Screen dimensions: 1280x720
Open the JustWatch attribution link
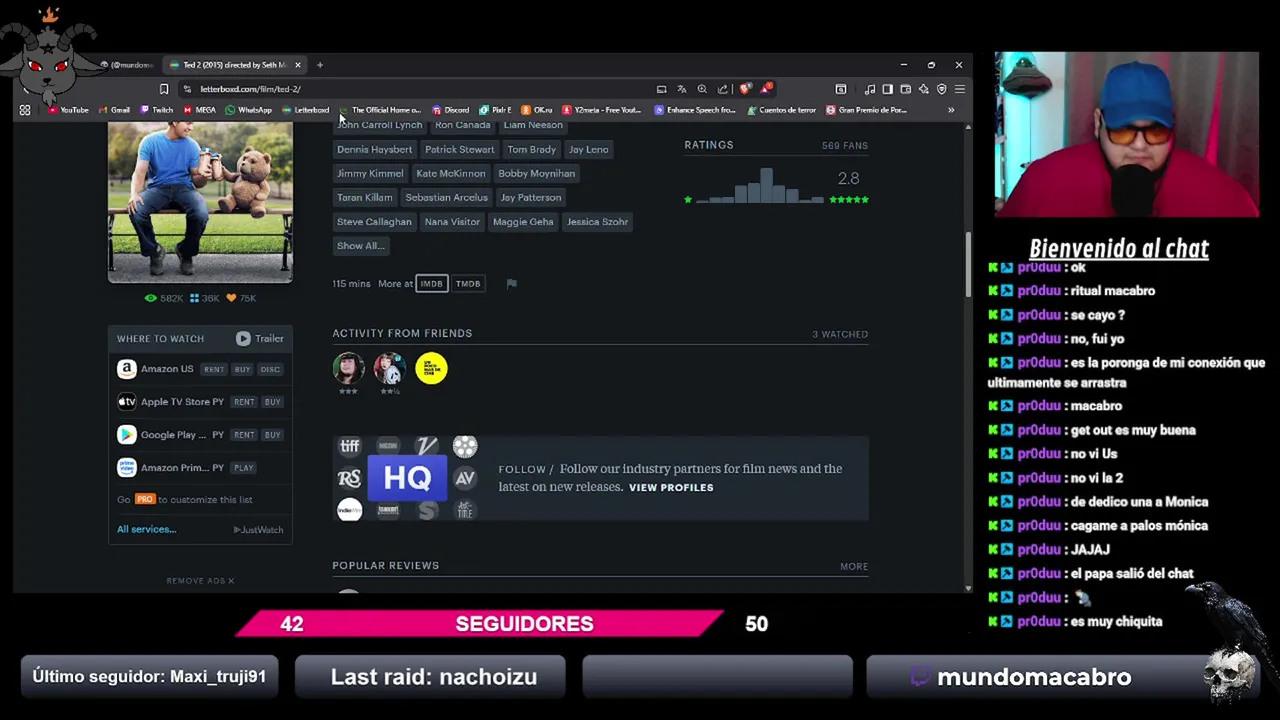pyautogui.click(x=259, y=530)
